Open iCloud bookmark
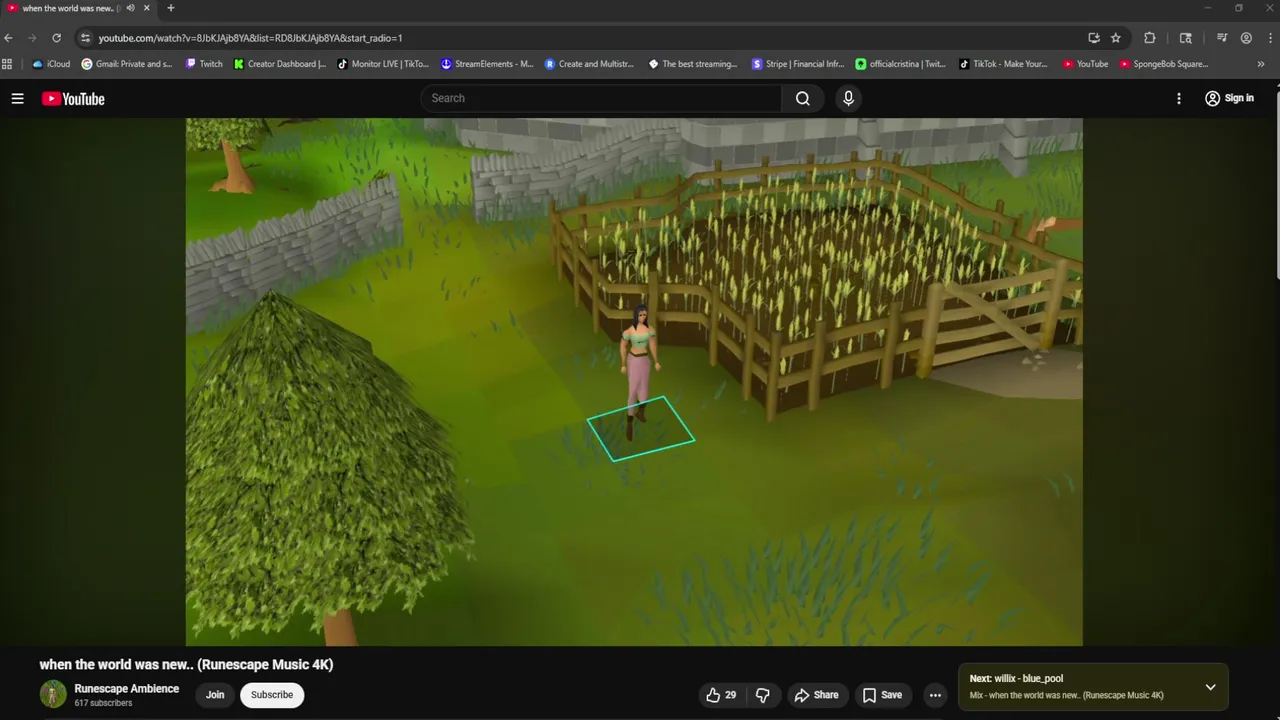This screenshot has height=720, width=1280. click(x=52, y=64)
